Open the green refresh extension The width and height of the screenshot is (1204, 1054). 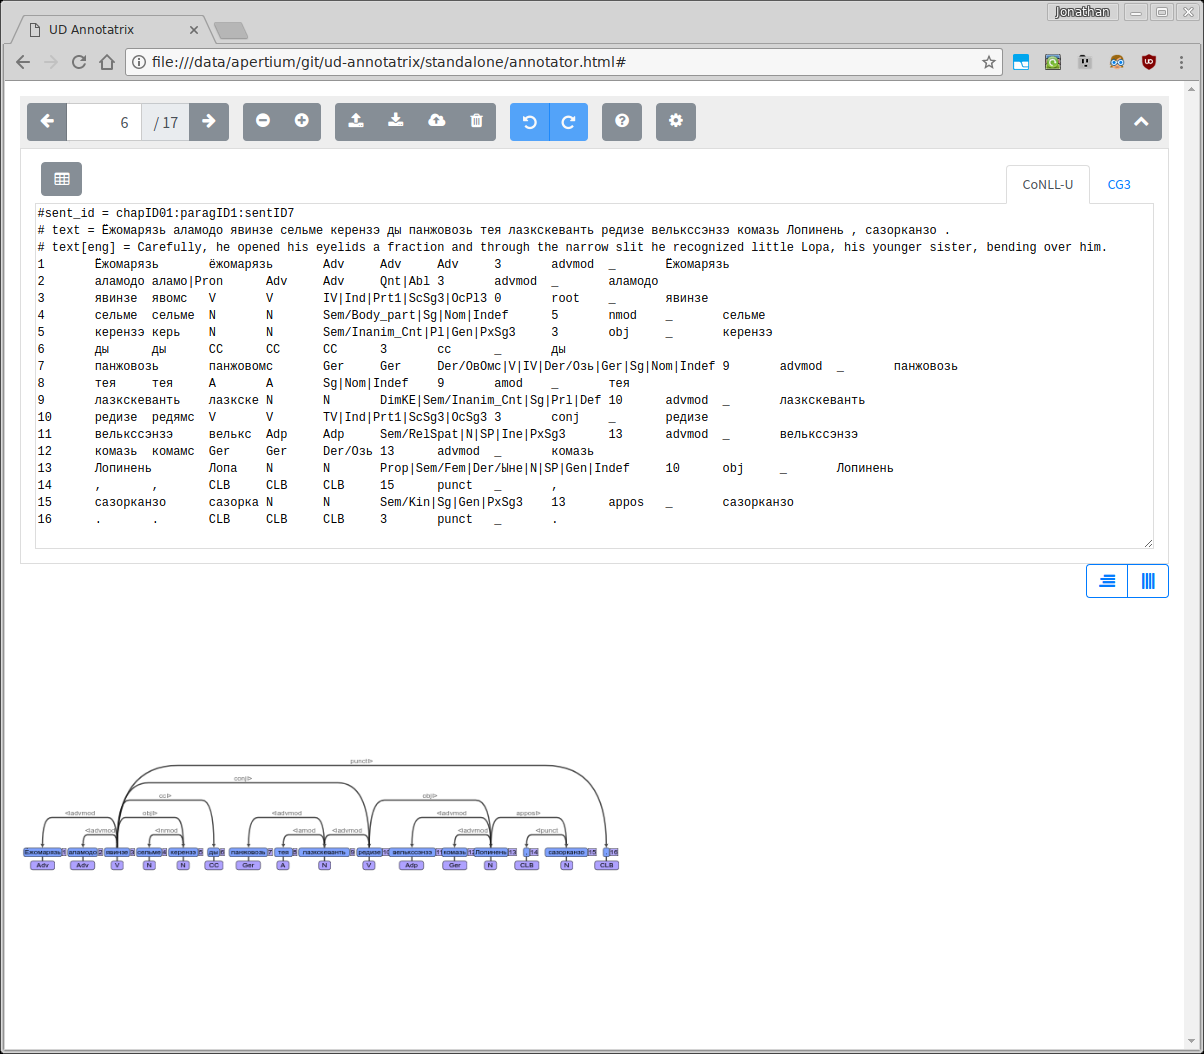pyautogui.click(x=1053, y=62)
